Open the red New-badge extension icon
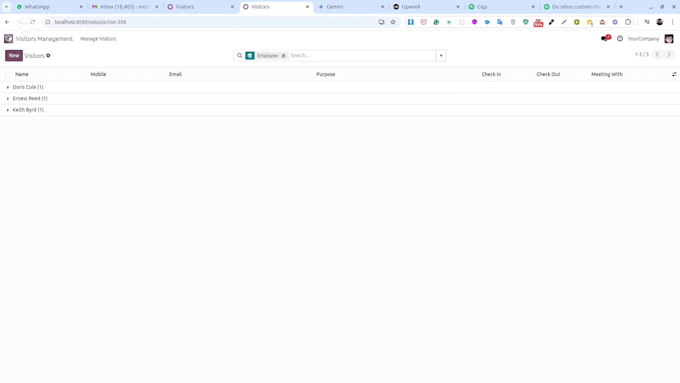Screen dimensions: 680x383 [538, 23]
